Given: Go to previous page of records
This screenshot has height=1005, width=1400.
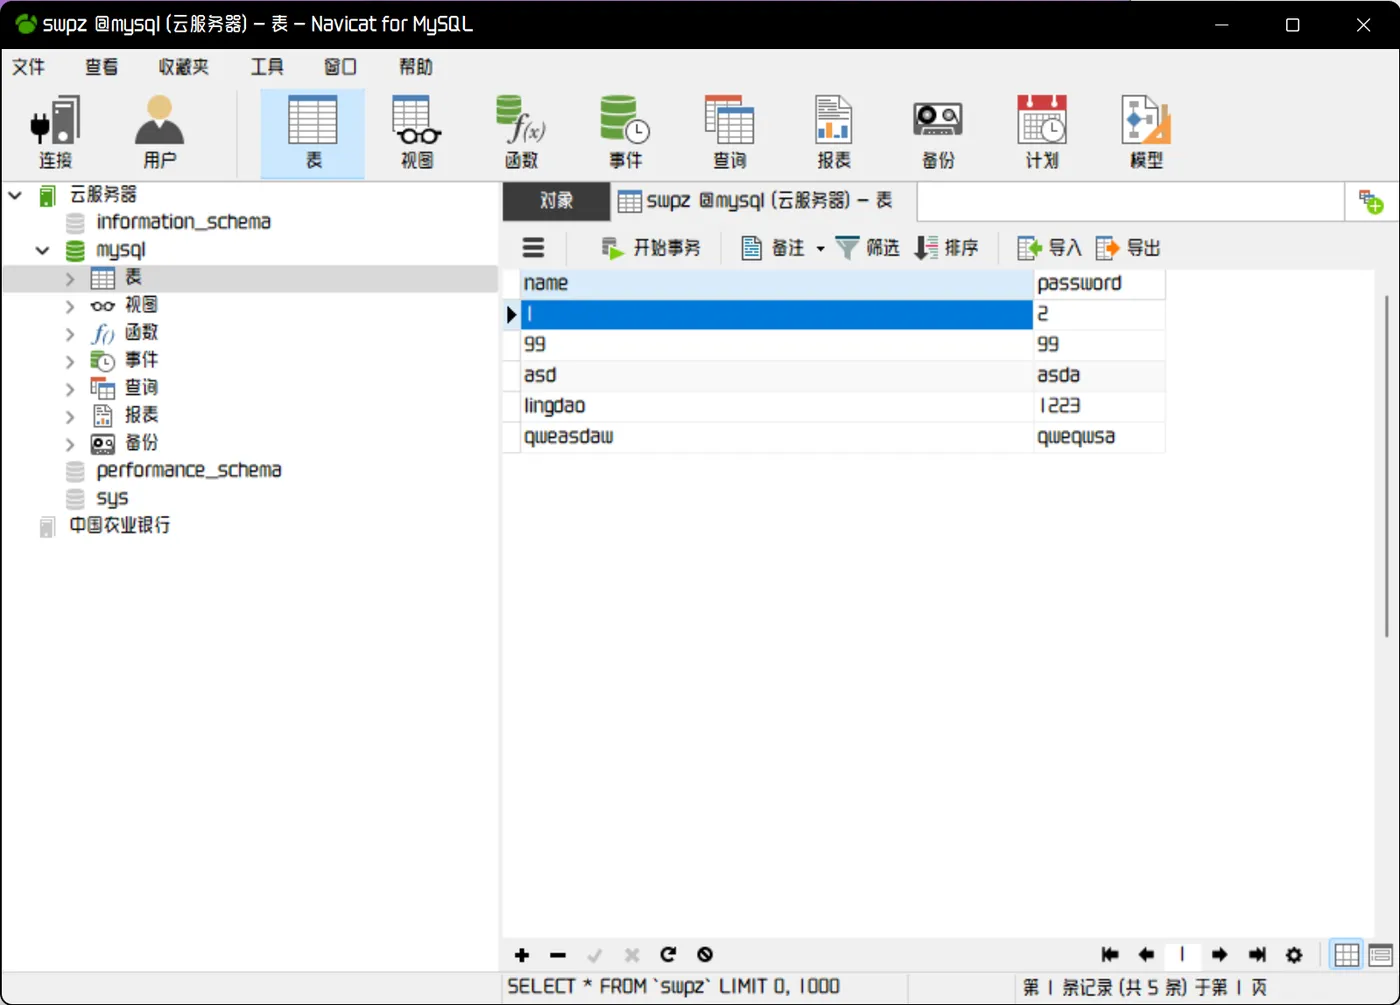Looking at the screenshot, I should 1146,955.
